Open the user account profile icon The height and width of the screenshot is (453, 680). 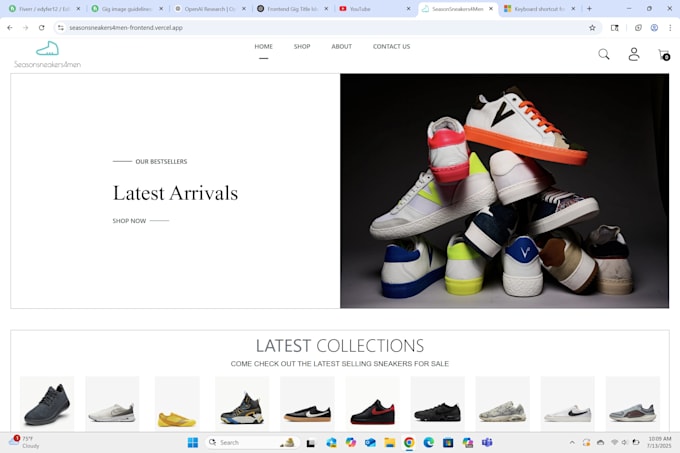[x=634, y=54]
